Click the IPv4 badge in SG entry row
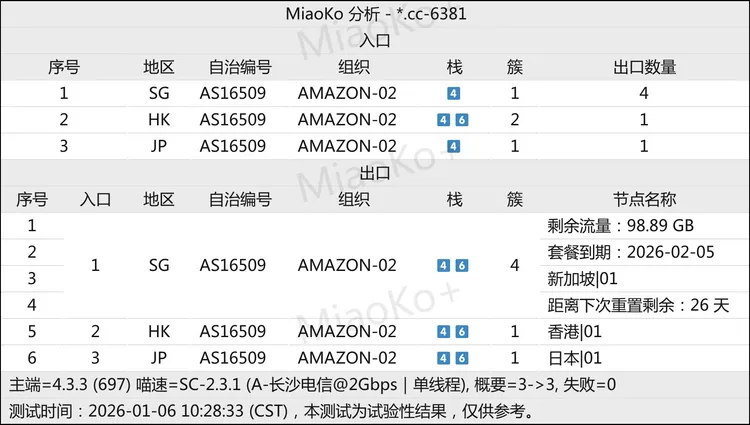Viewport: 750px width, 425px height. (x=453, y=94)
